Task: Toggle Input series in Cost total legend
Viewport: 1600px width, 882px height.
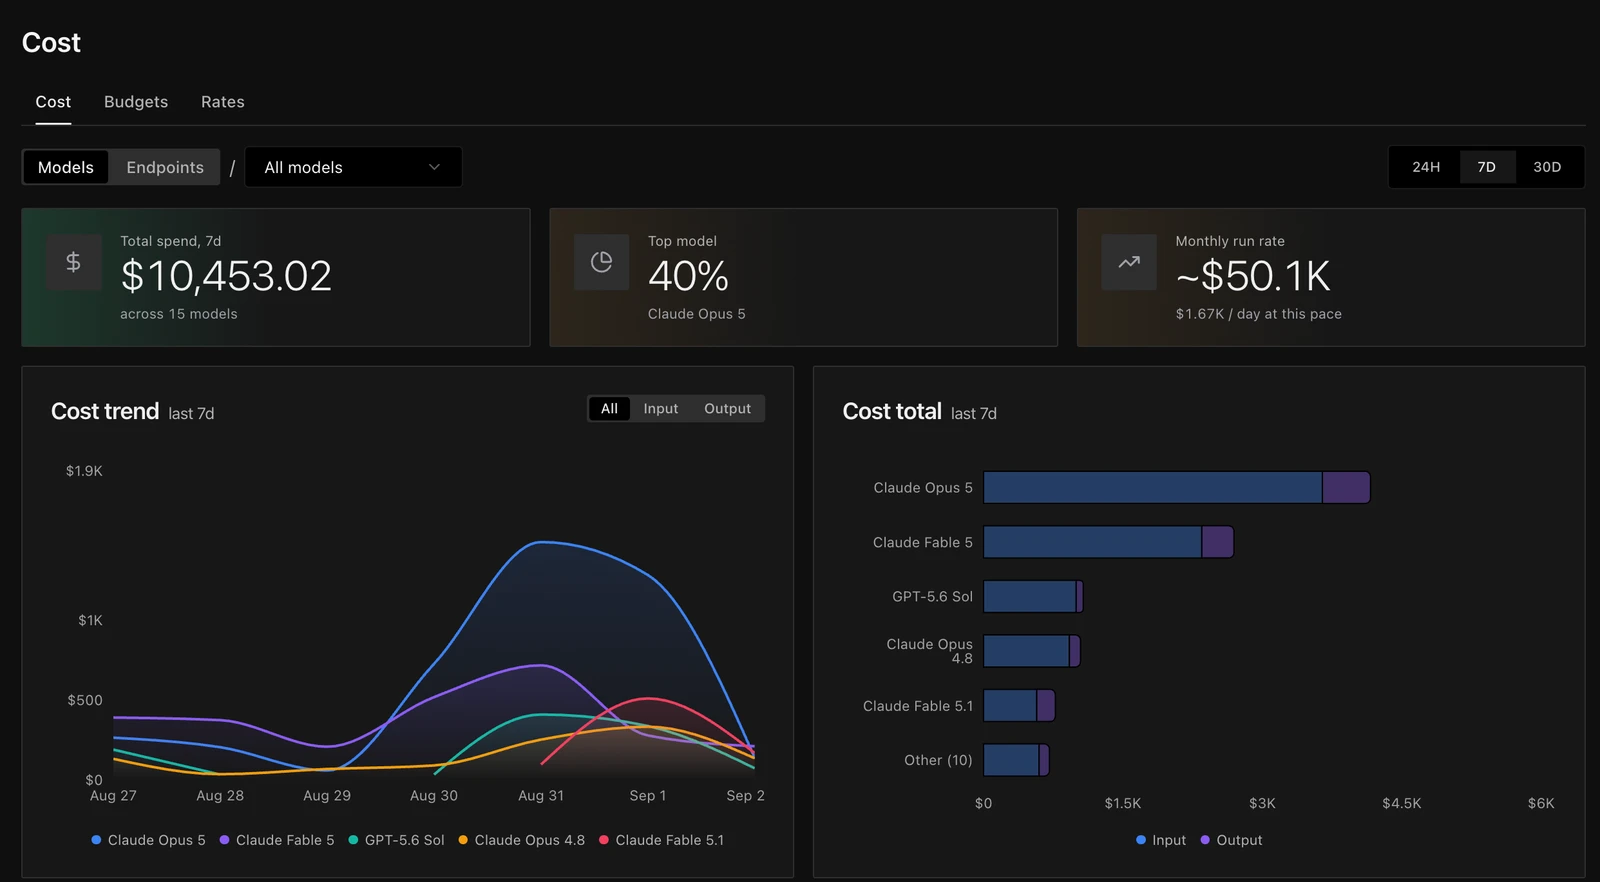Action: (1161, 840)
